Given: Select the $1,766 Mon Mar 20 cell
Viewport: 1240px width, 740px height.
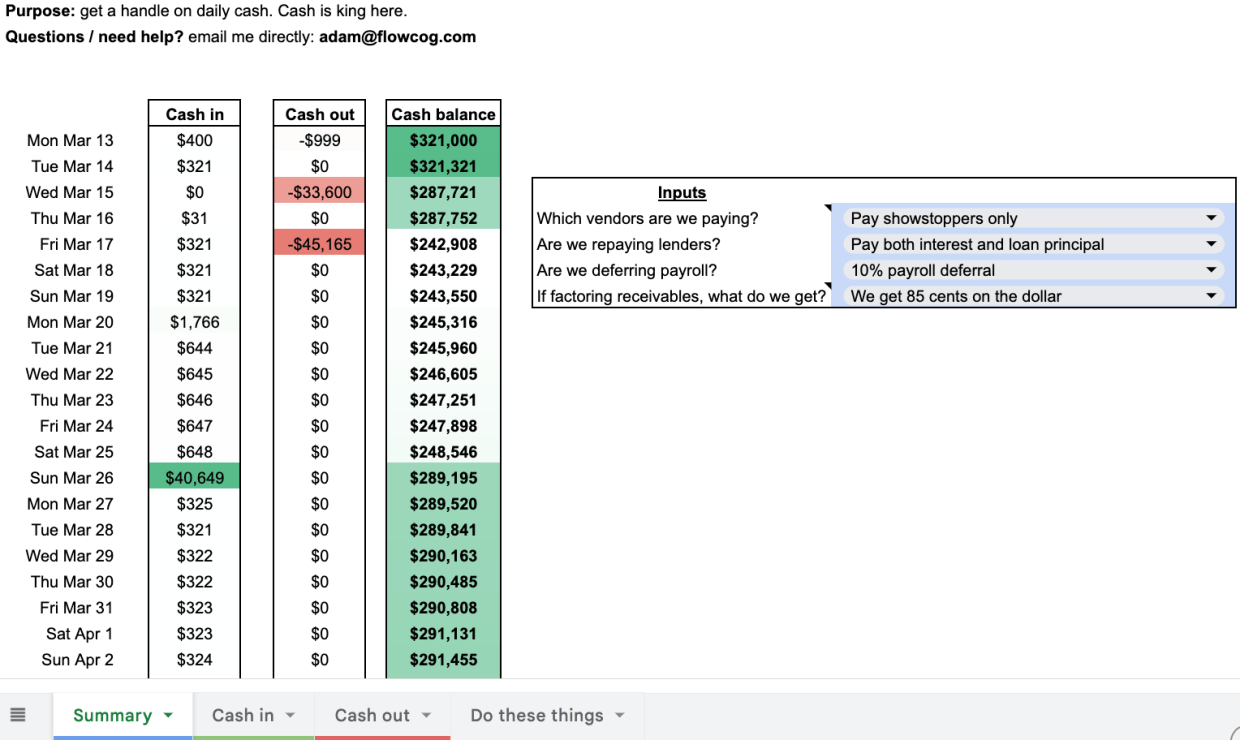Looking at the screenshot, I should pos(193,322).
